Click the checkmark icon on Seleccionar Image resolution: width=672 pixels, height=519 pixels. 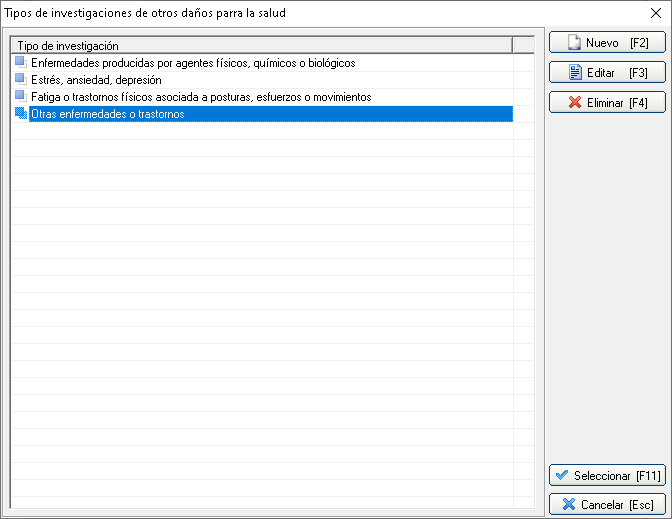(562, 475)
